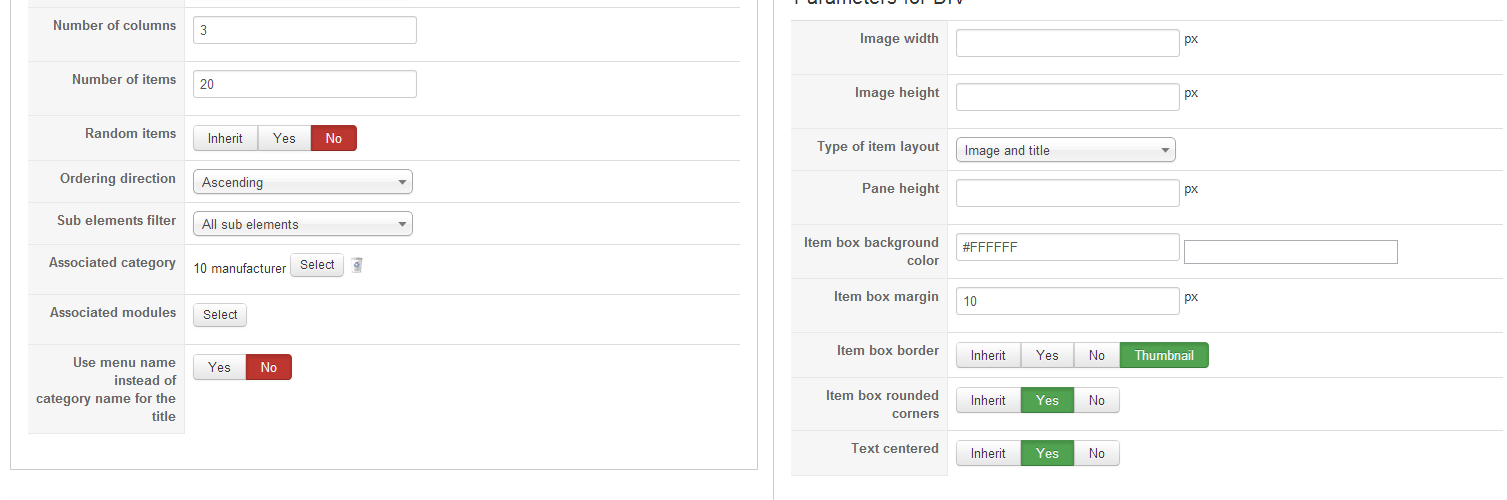Click Select button for Associated category
Screen dimensions: 1507x500
click(x=317, y=265)
